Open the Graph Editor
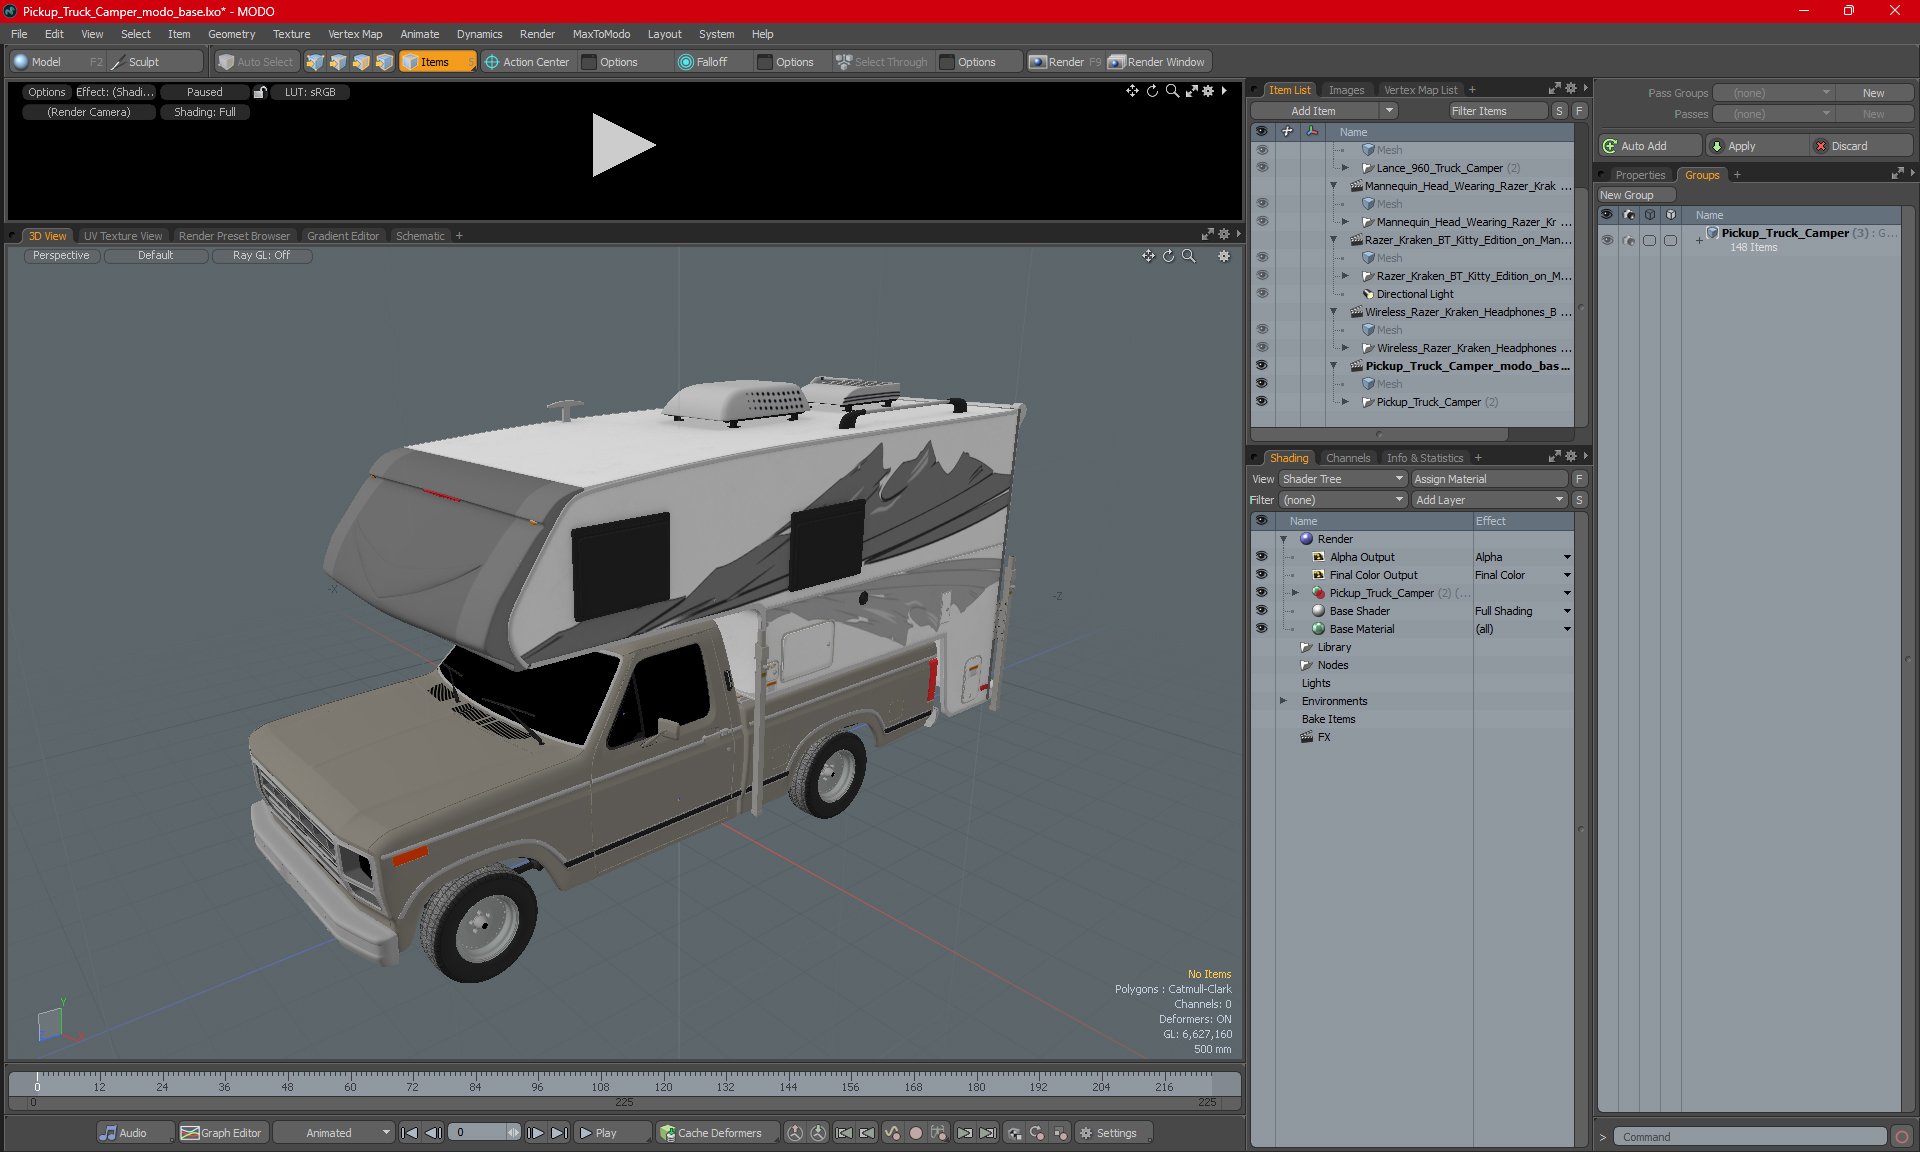The height and width of the screenshot is (1152, 1920). click(222, 1133)
